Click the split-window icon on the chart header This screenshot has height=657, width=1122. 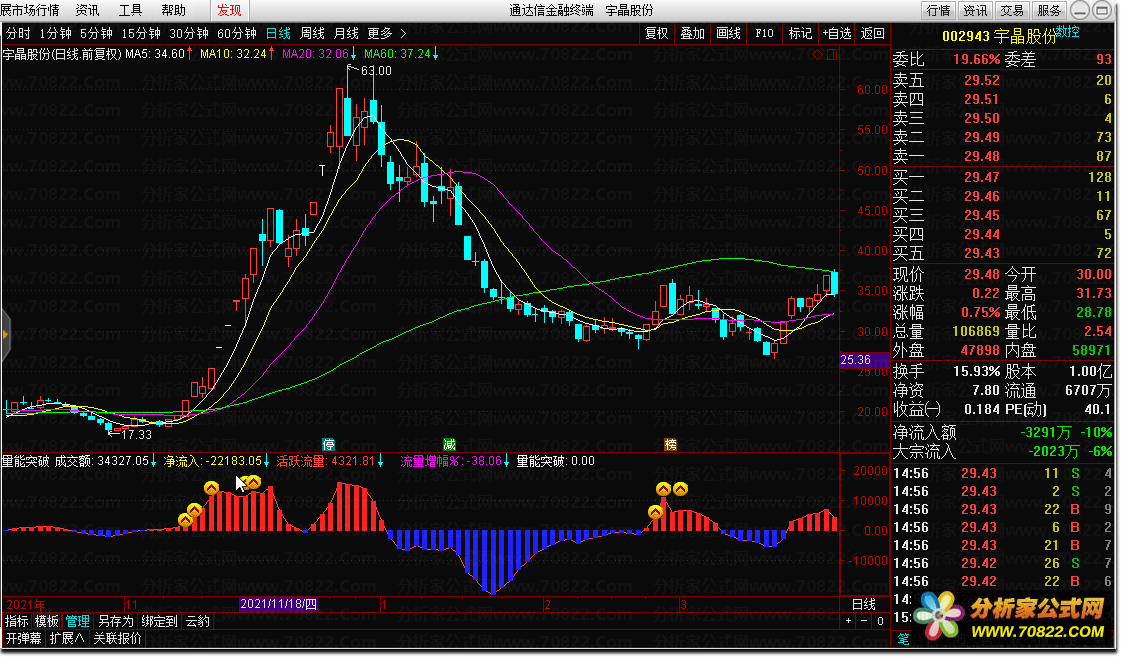pos(831,54)
